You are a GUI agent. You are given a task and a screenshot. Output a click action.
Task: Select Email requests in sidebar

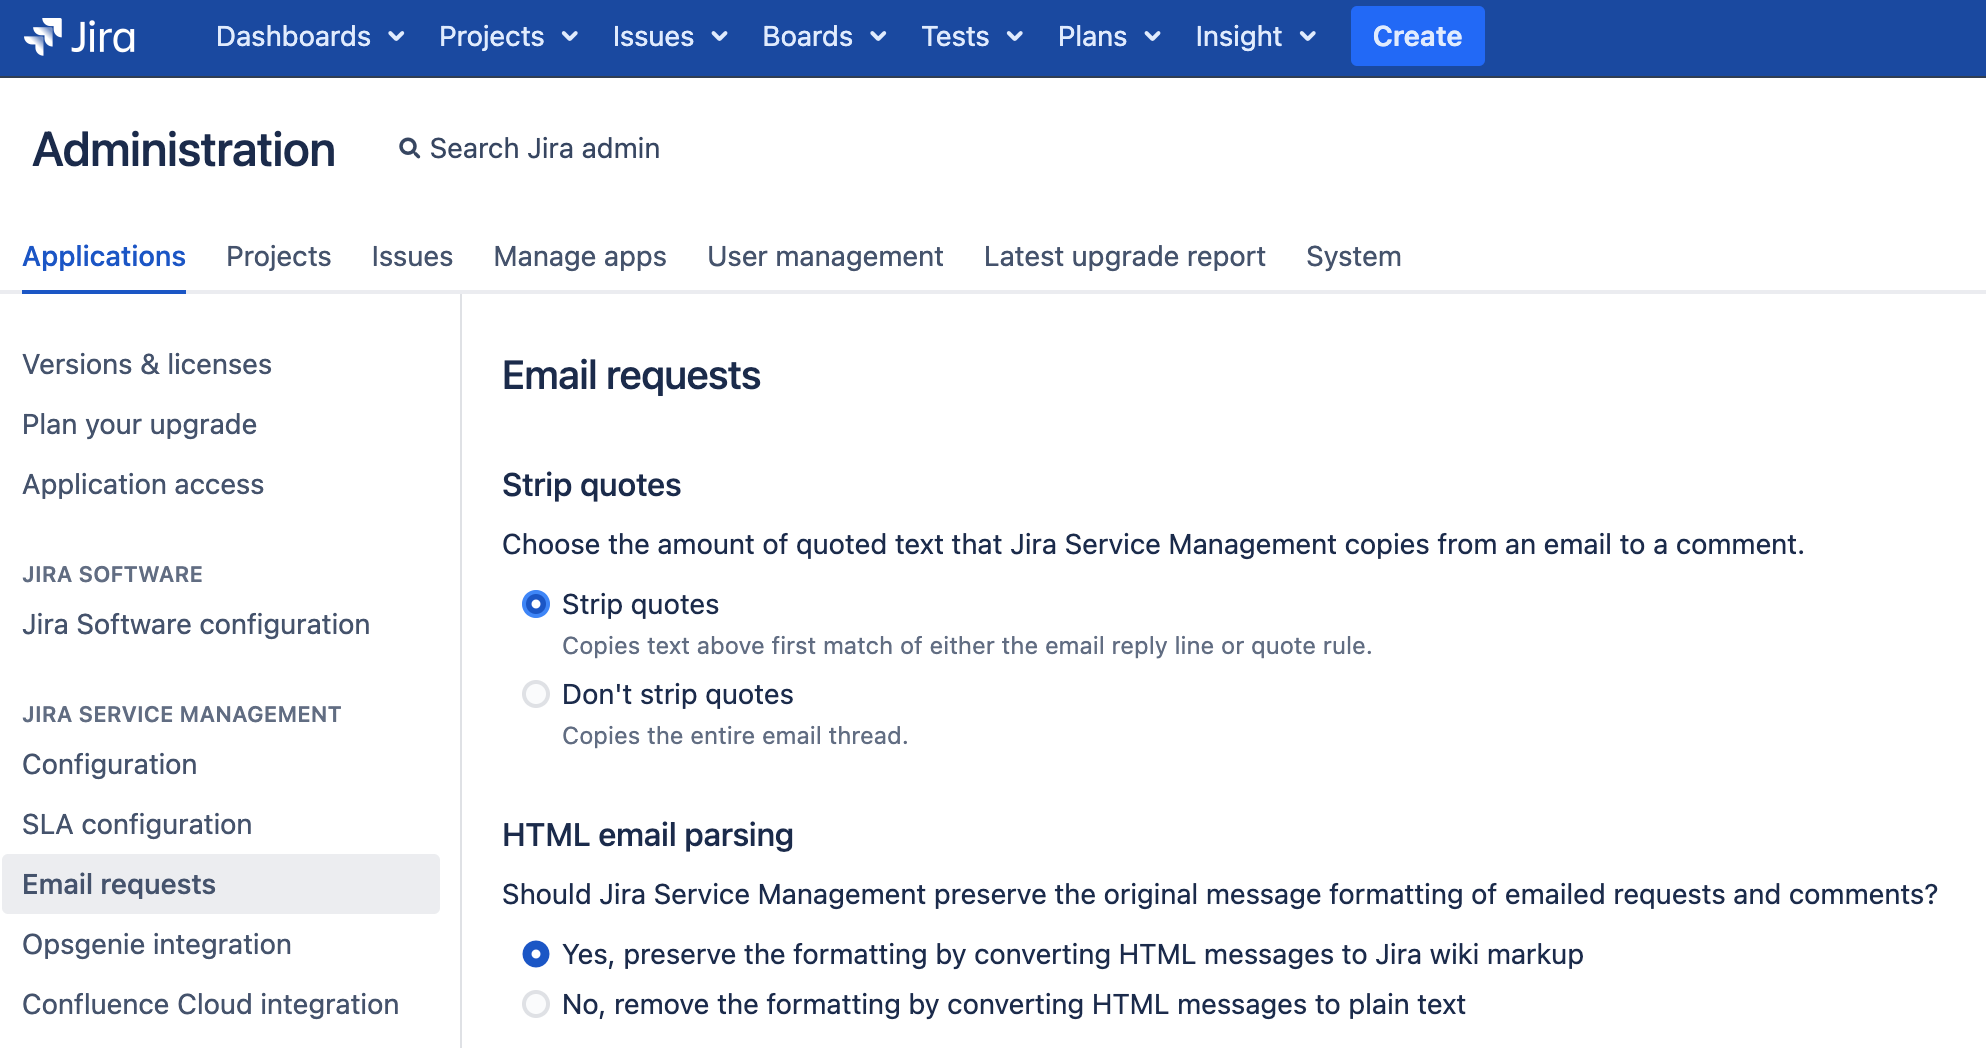[221, 884]
